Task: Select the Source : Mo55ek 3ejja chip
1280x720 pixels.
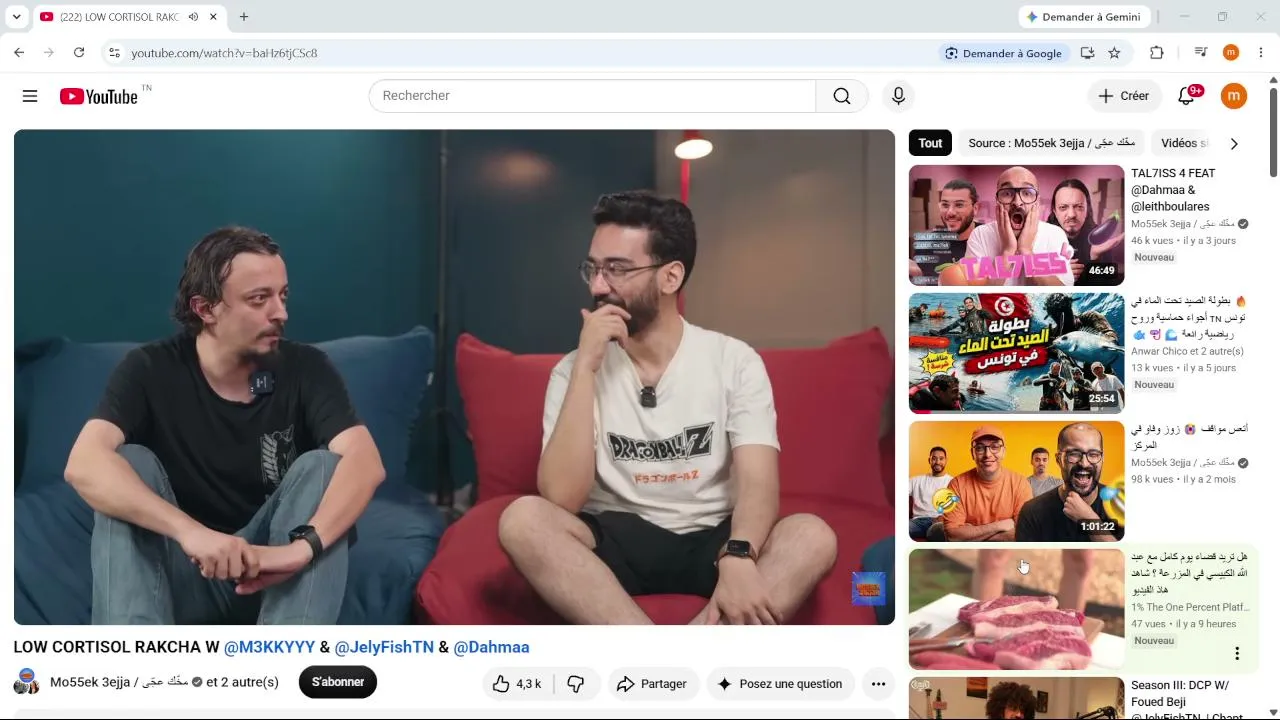Action: click(1052, 143)
